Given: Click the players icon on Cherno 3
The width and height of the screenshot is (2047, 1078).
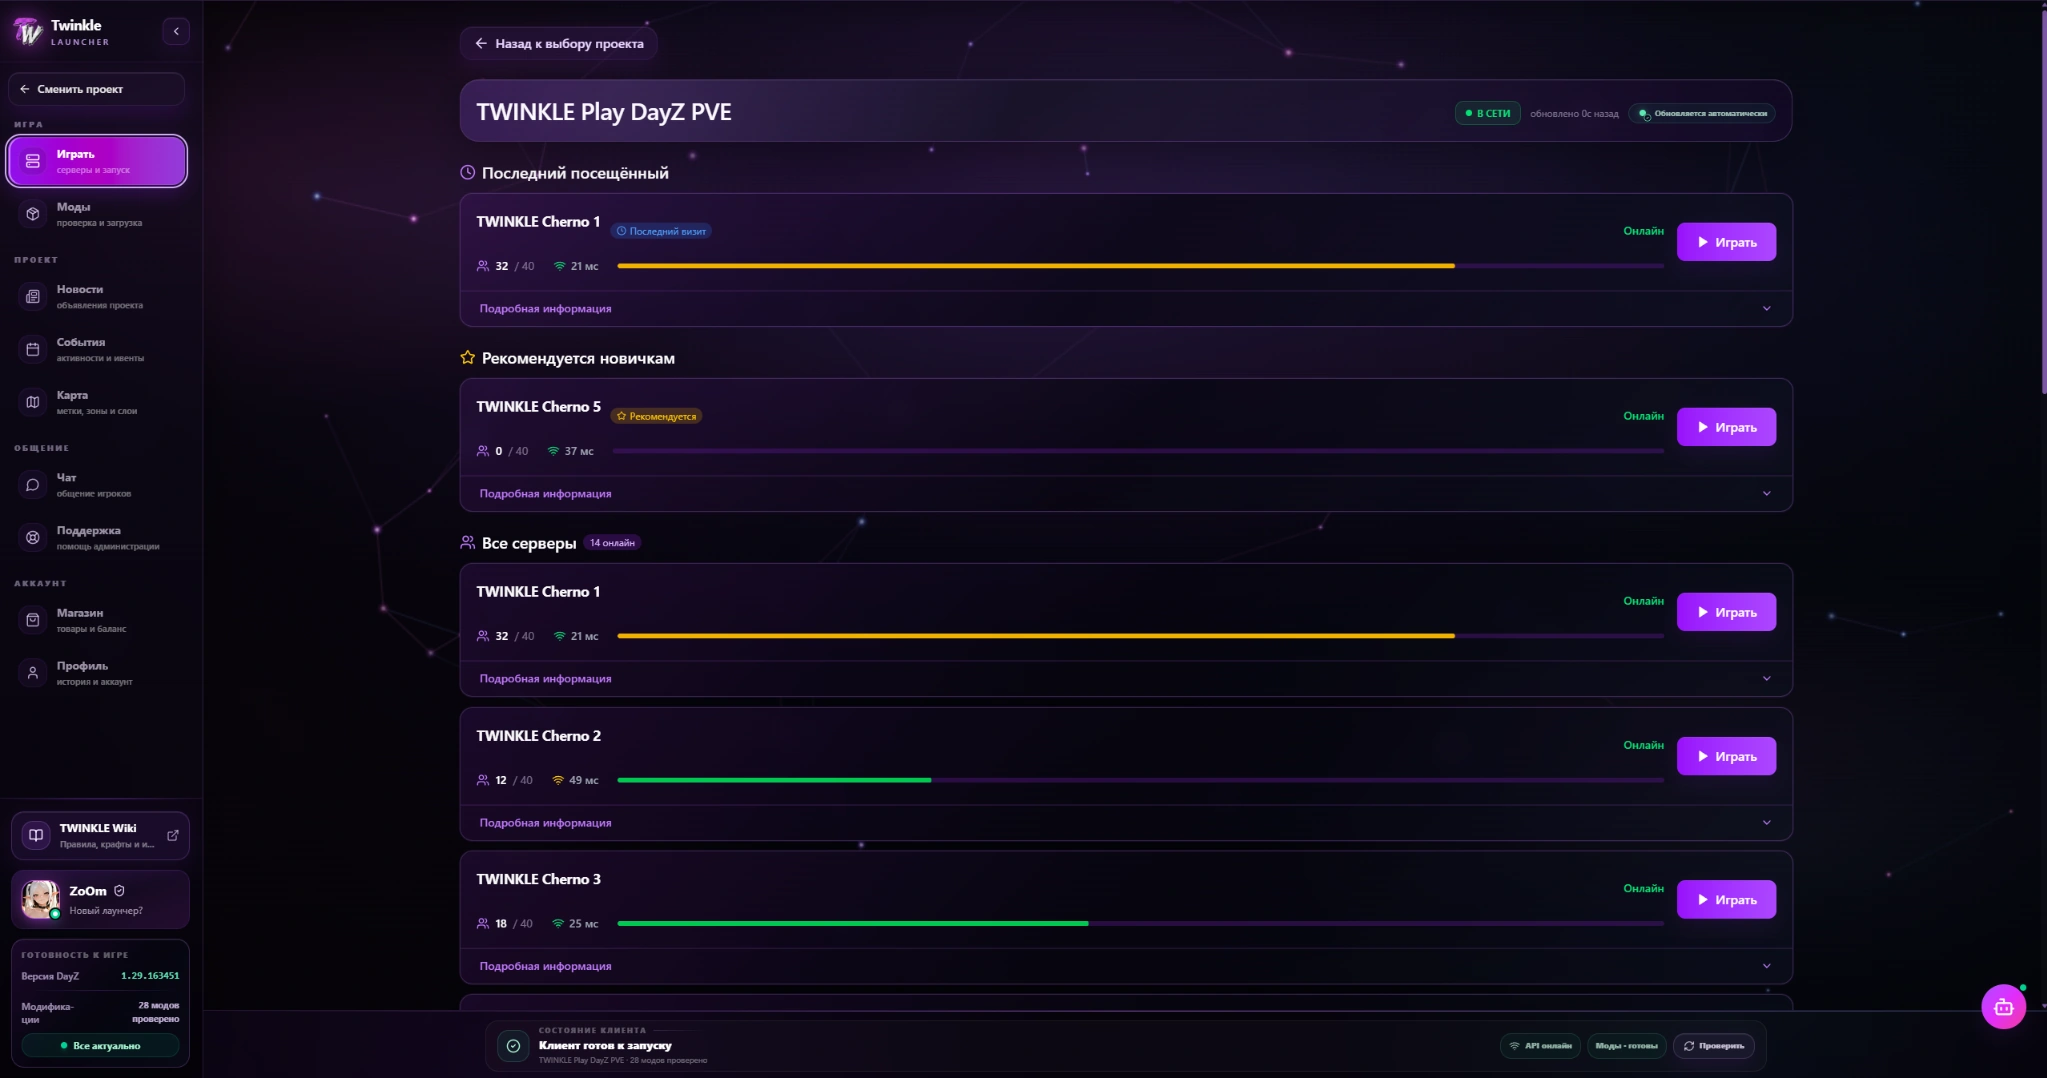Looking at the screenshot, I should [483, 924].
